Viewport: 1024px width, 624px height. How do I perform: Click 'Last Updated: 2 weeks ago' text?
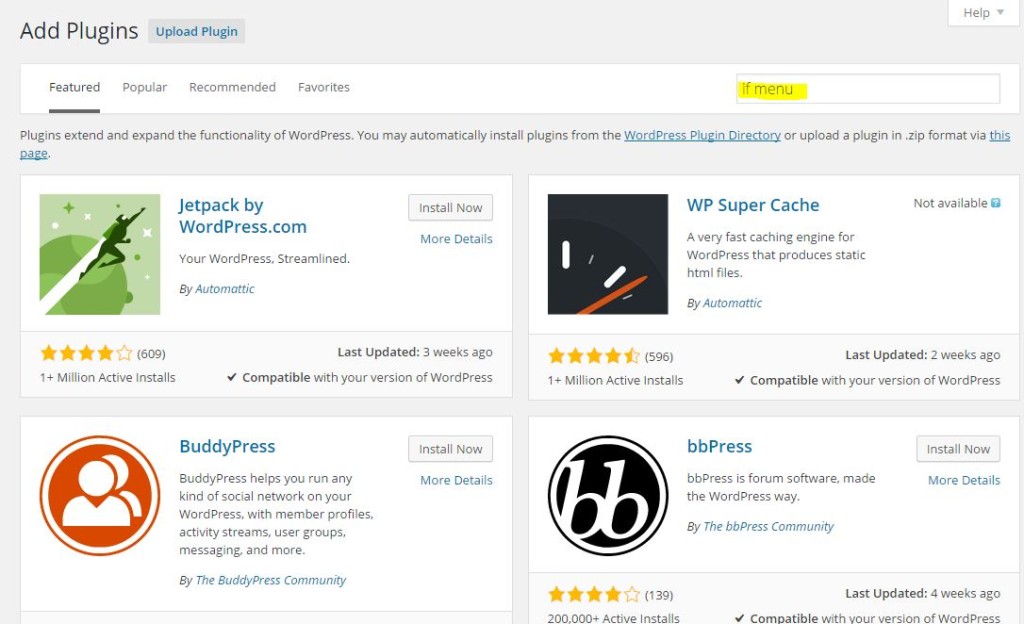pos(922,355)
